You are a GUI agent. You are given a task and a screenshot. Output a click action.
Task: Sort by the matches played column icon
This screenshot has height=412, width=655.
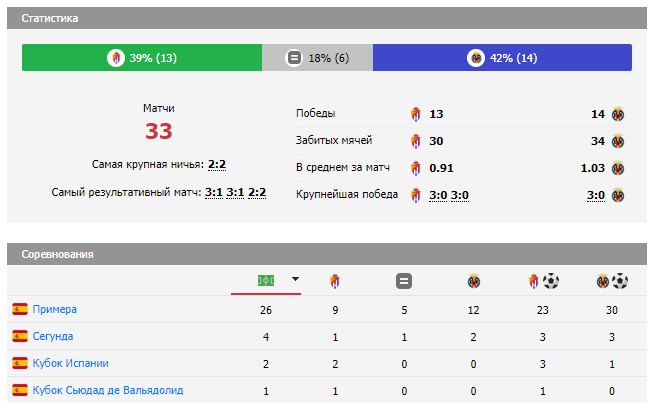pyautogui.click(x=265, y=280)
